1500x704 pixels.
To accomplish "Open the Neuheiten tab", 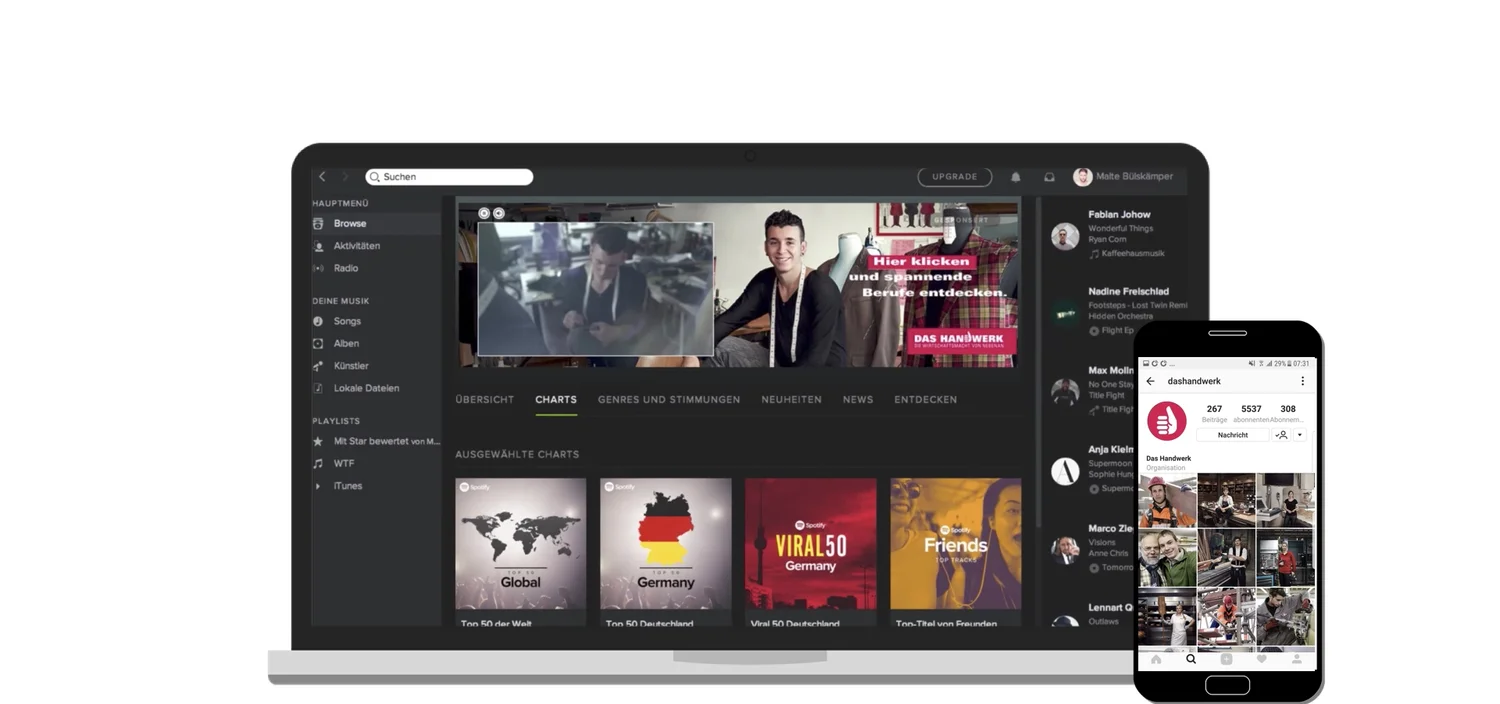I will [791, 399].
